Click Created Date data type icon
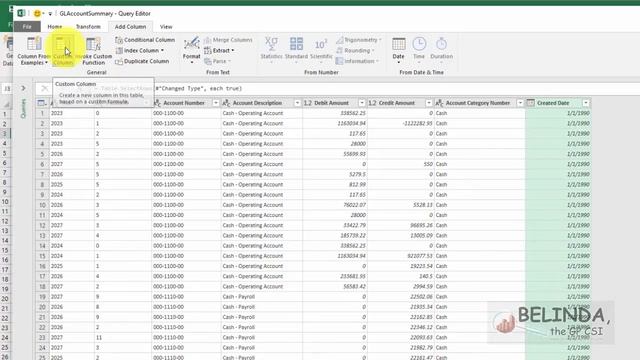Viewport: 640px width, 360px height. pos(530,103)
